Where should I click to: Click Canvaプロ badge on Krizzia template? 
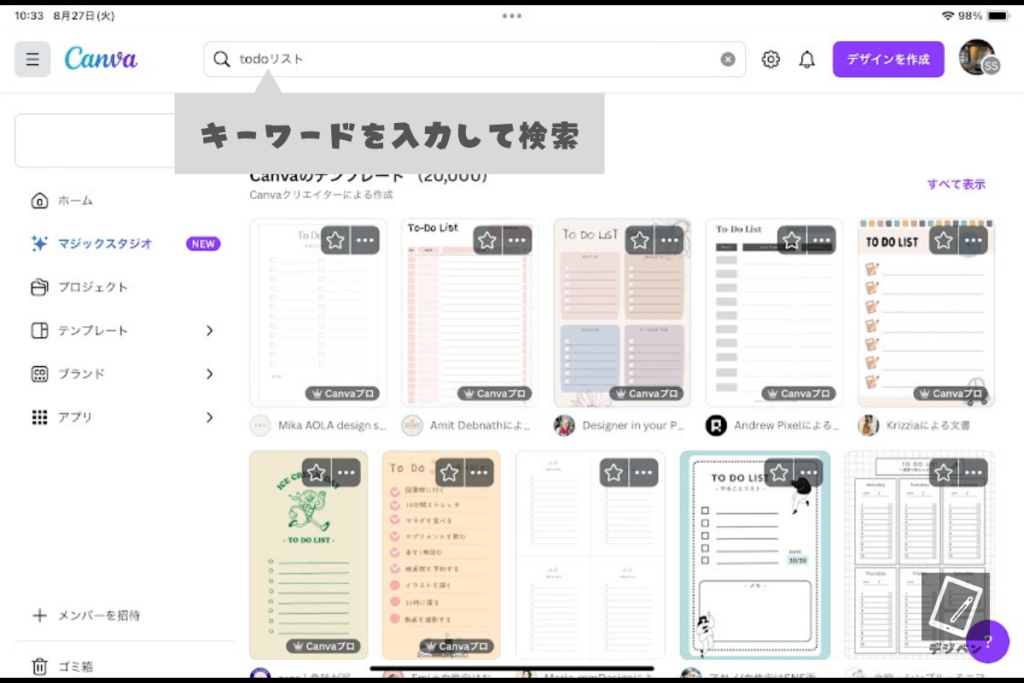[951, 394]
